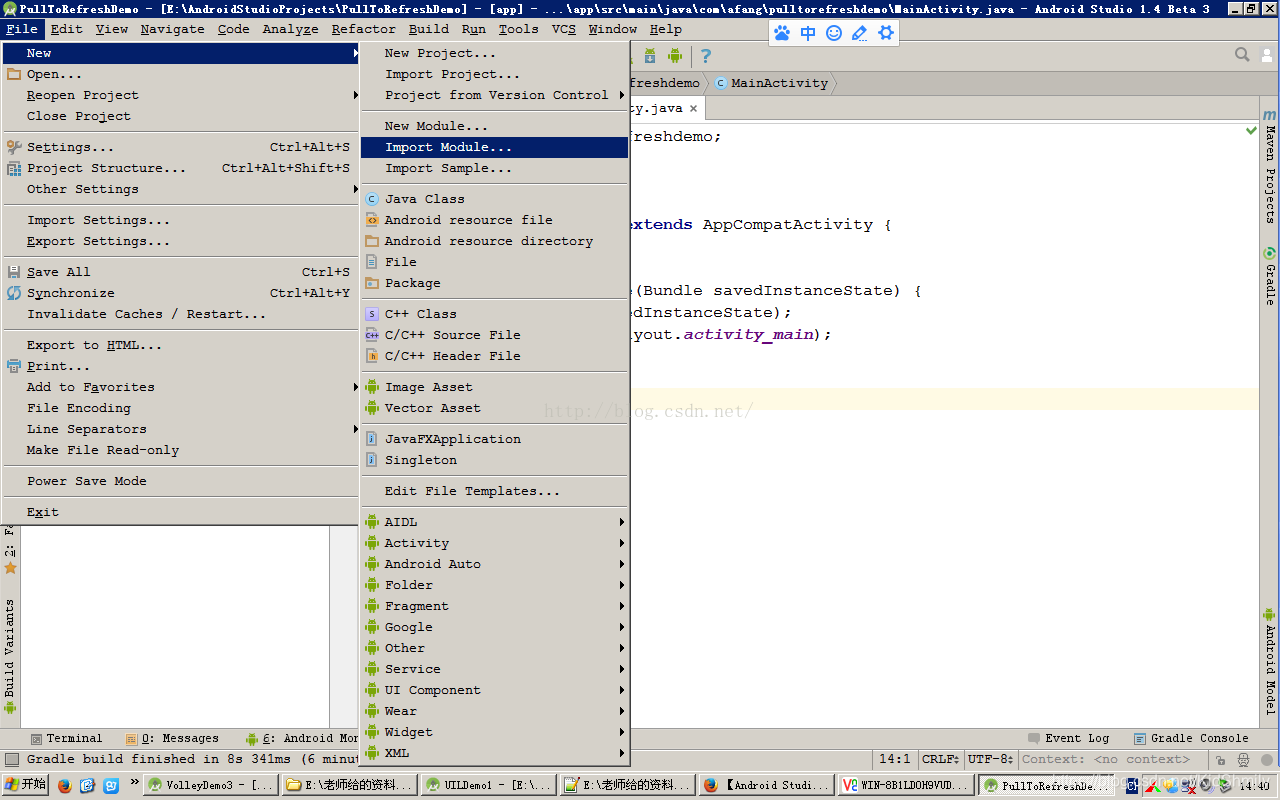This screenshot has height=800, width=1280.
Task: Expand the Widget submenu
Action: point(494,732)
